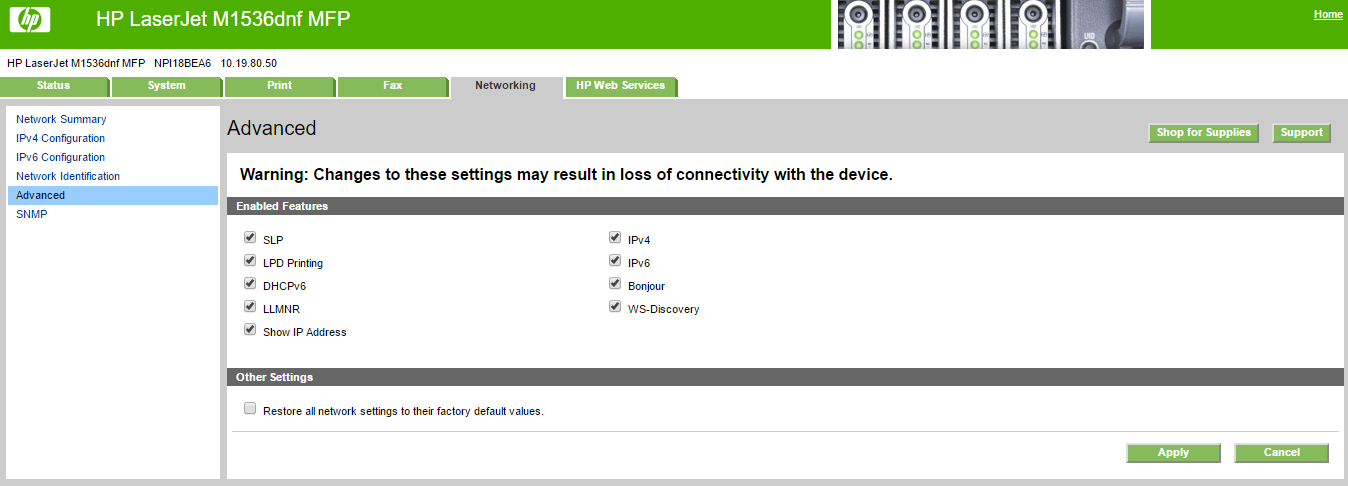Click the Shop for Supplies button
This screenshot has height=486, width=1348.
coord(1203,133)
